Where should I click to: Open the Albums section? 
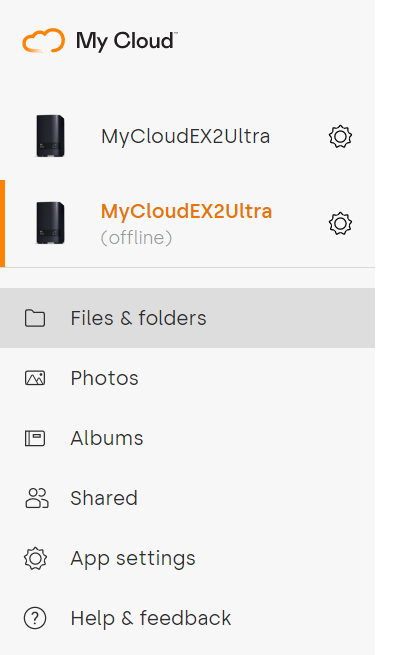pyautogui.click(x=188, y=438)
